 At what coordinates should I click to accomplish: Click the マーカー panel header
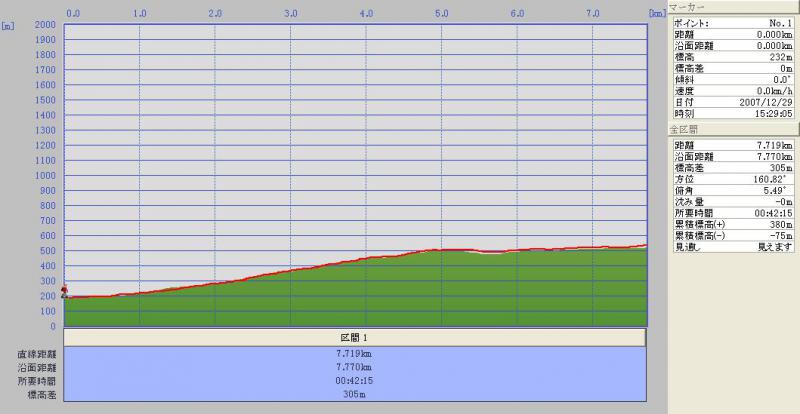click(x=733, y=6)
